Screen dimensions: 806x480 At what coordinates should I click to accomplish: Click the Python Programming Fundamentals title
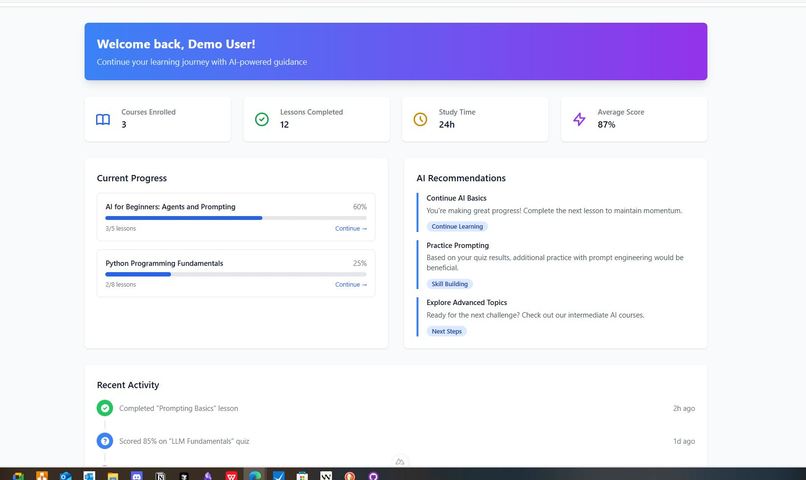click(164, 263)
